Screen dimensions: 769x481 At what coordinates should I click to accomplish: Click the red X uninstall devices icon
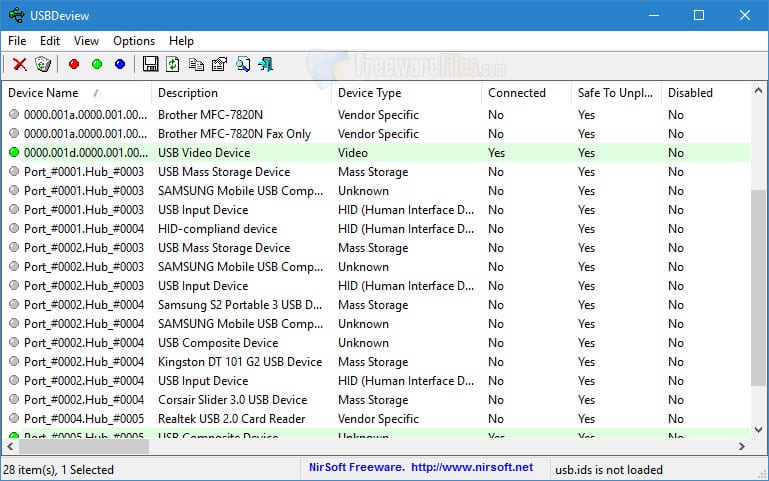point(20,64)
